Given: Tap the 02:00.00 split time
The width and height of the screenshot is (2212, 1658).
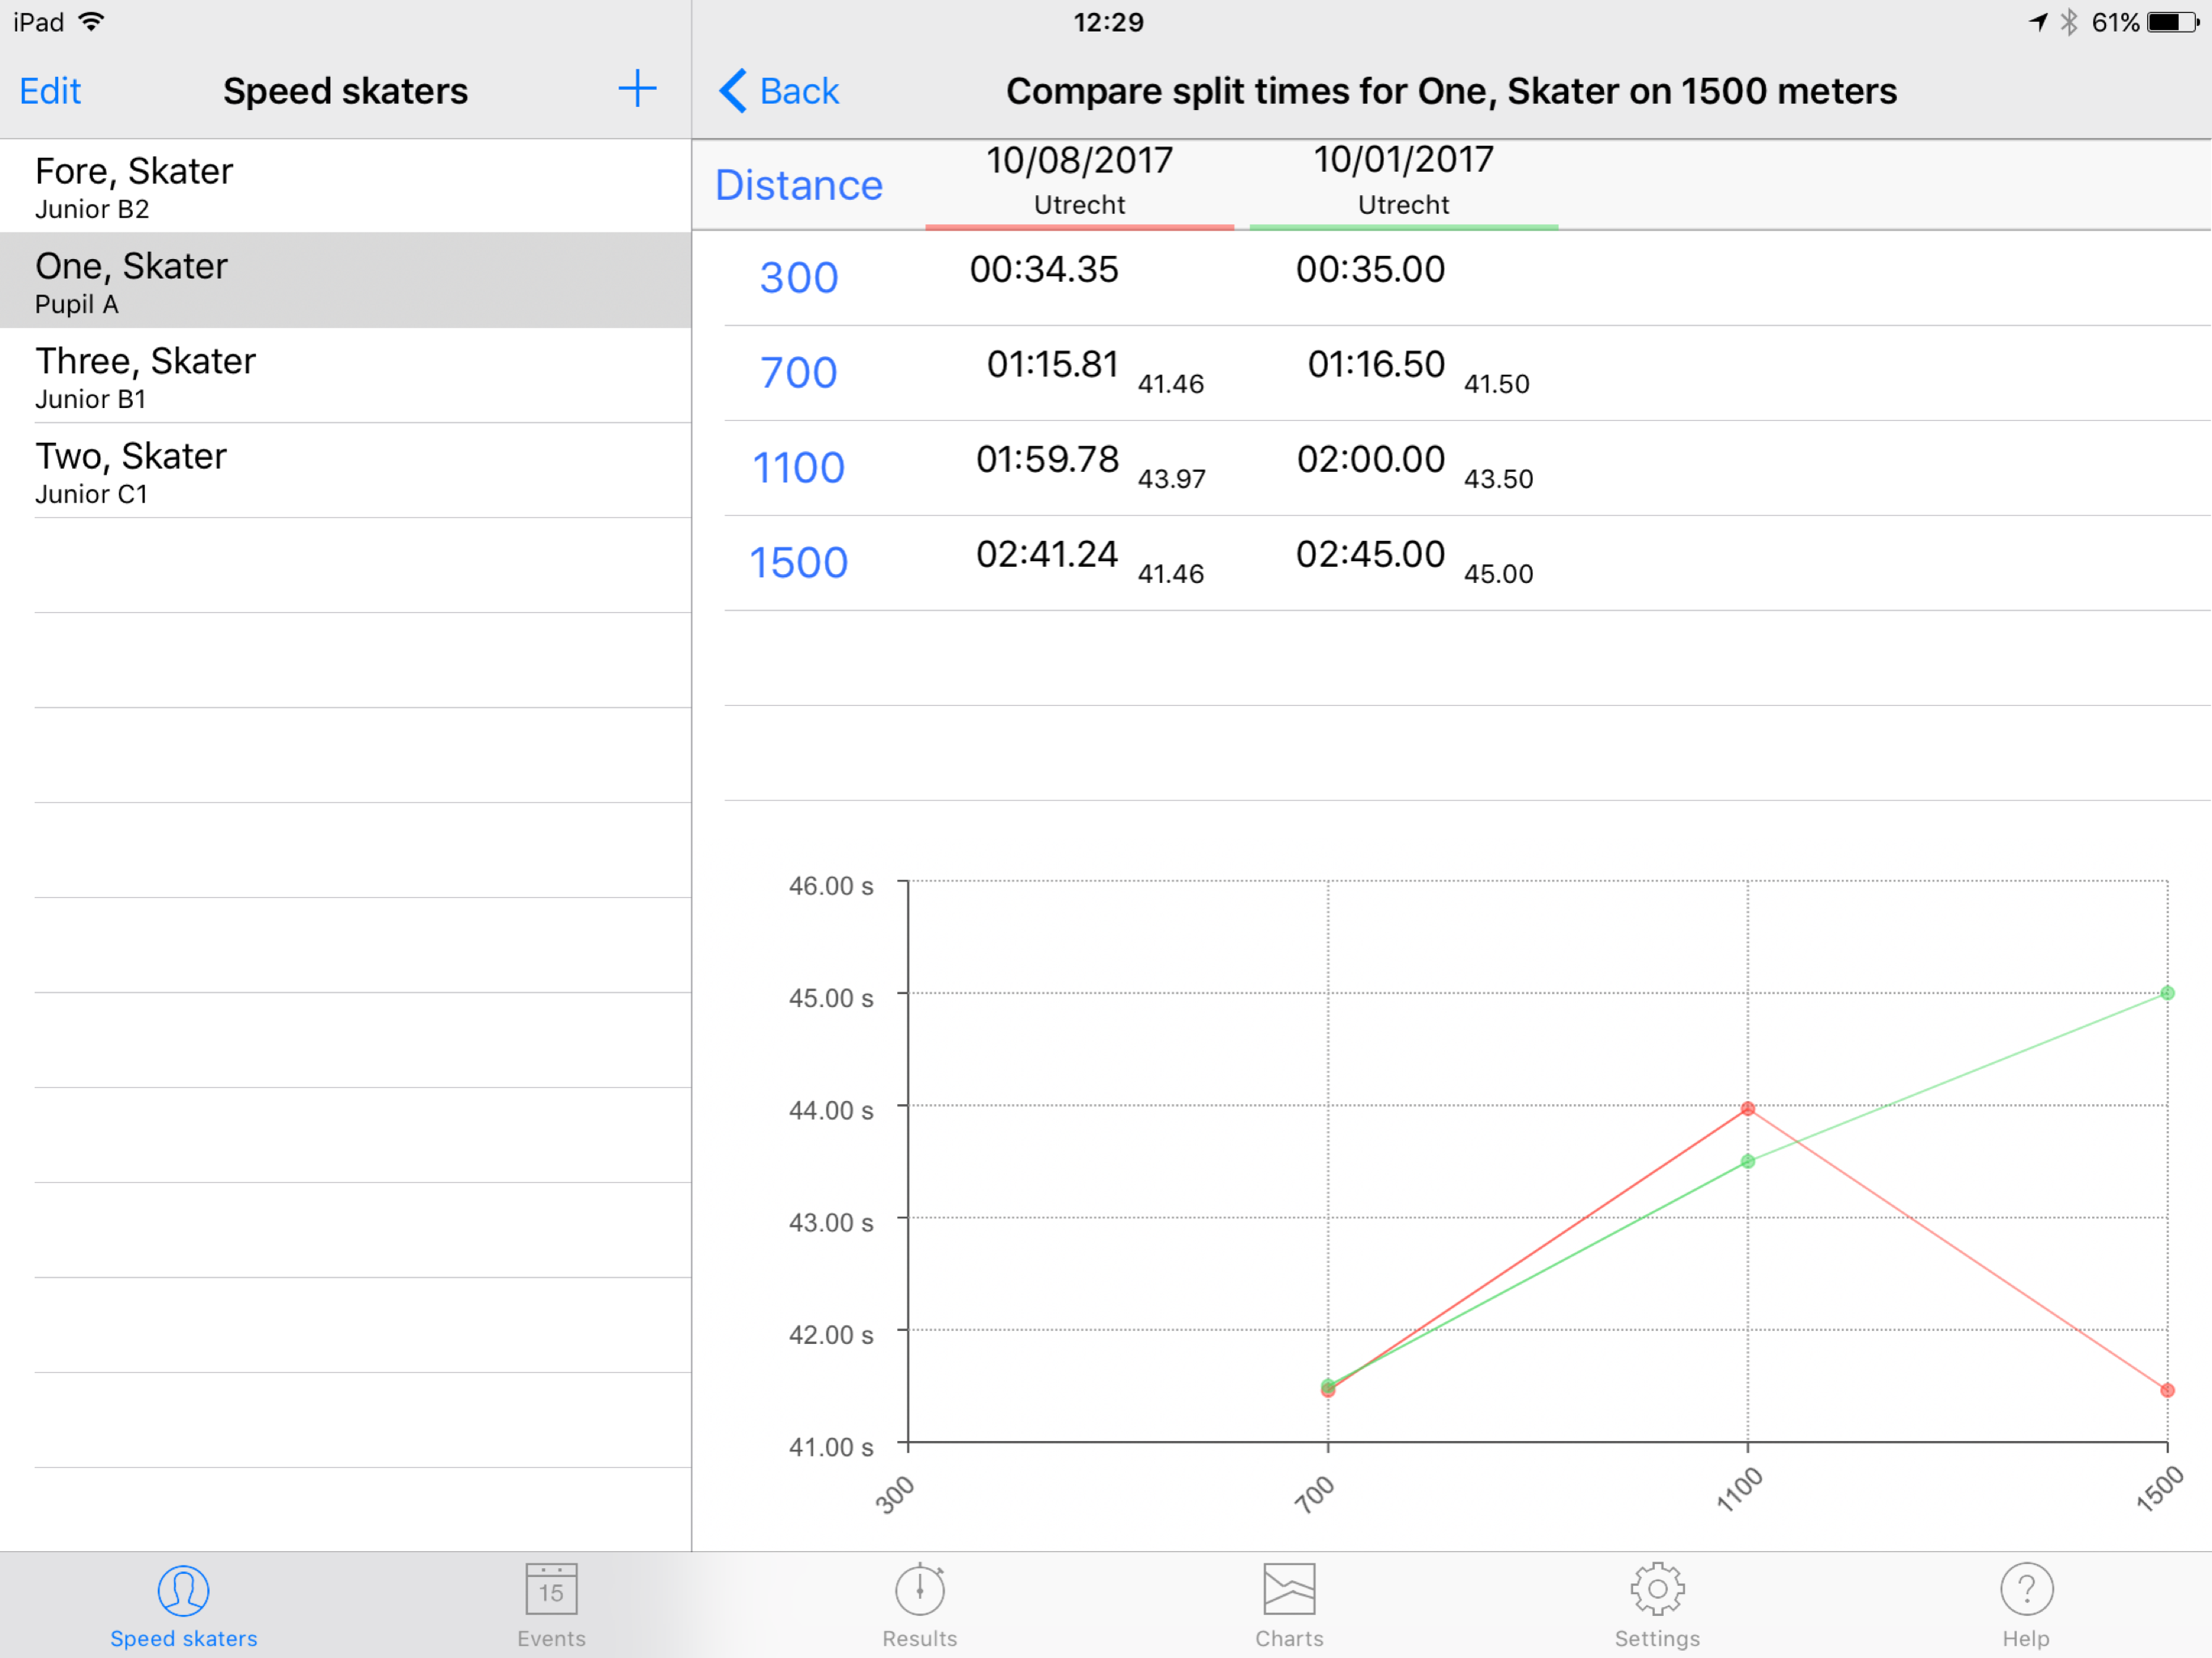Looking at the screenshot, I should point(1370,459).
